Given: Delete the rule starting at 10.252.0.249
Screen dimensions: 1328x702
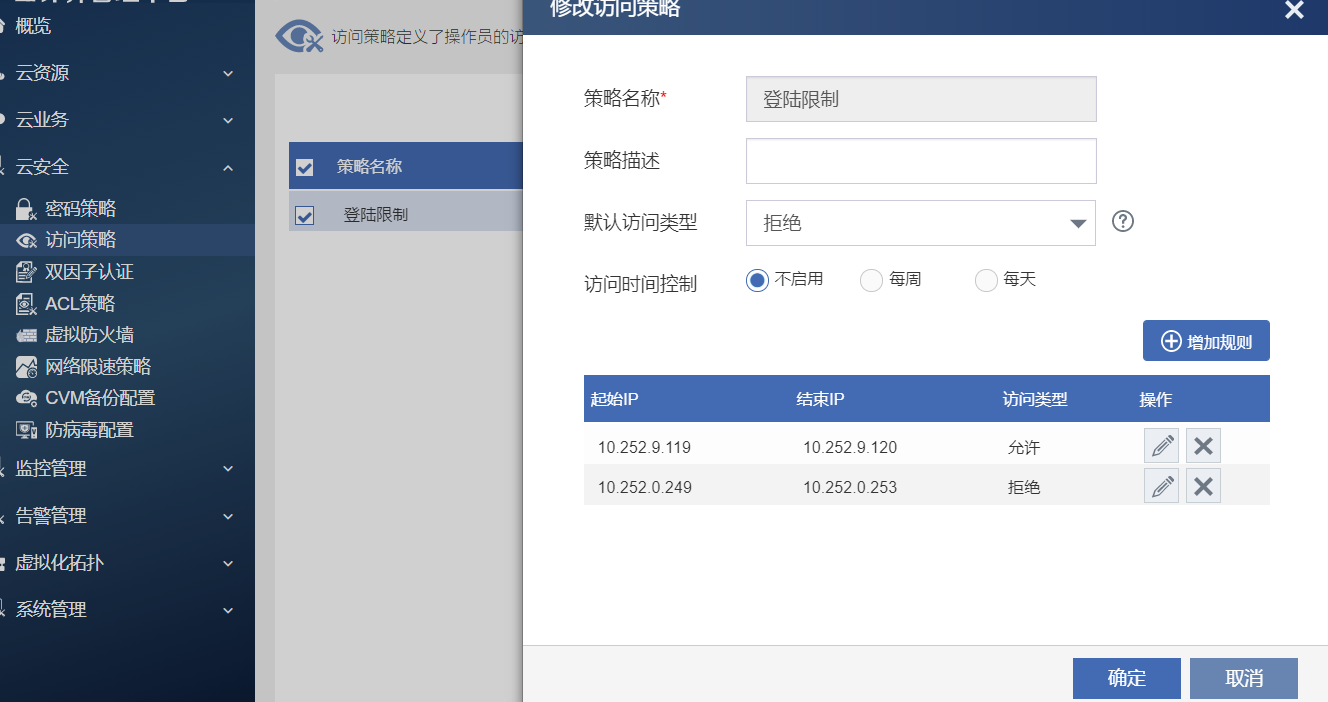Looking at the screenshot, I should point(1203,486).
